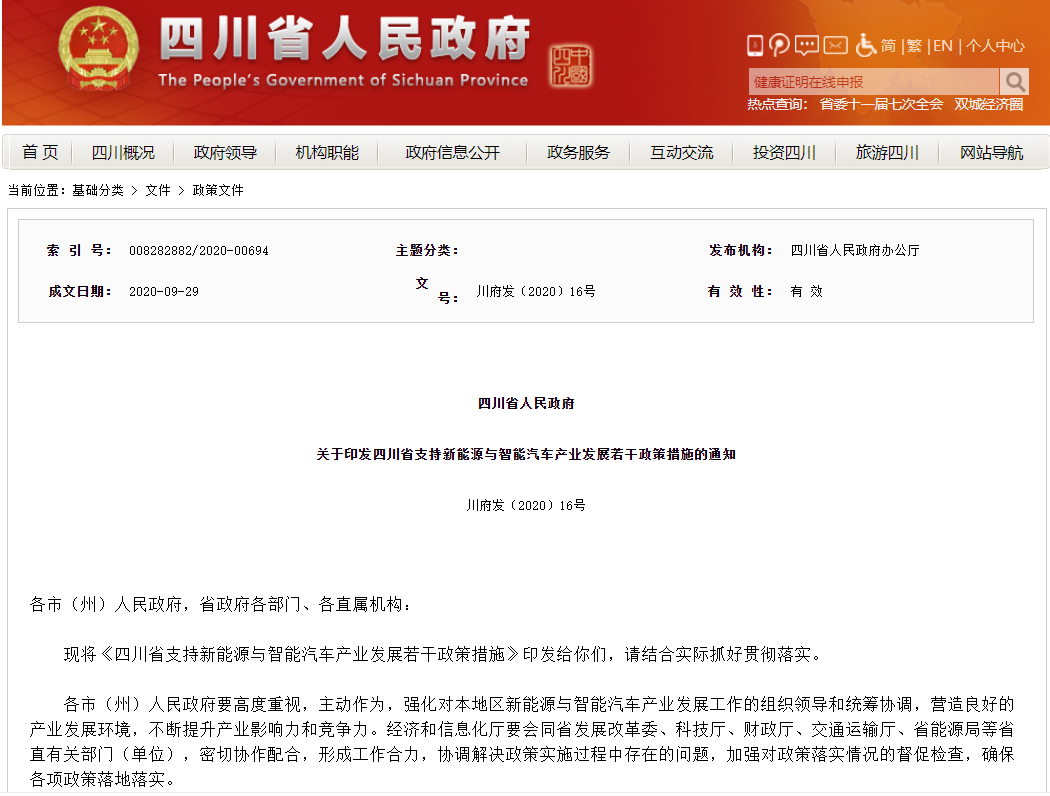This screenshot has height=796, width=1050.
Task: Click the search magnifier icon
Action: coord(1014,81)
